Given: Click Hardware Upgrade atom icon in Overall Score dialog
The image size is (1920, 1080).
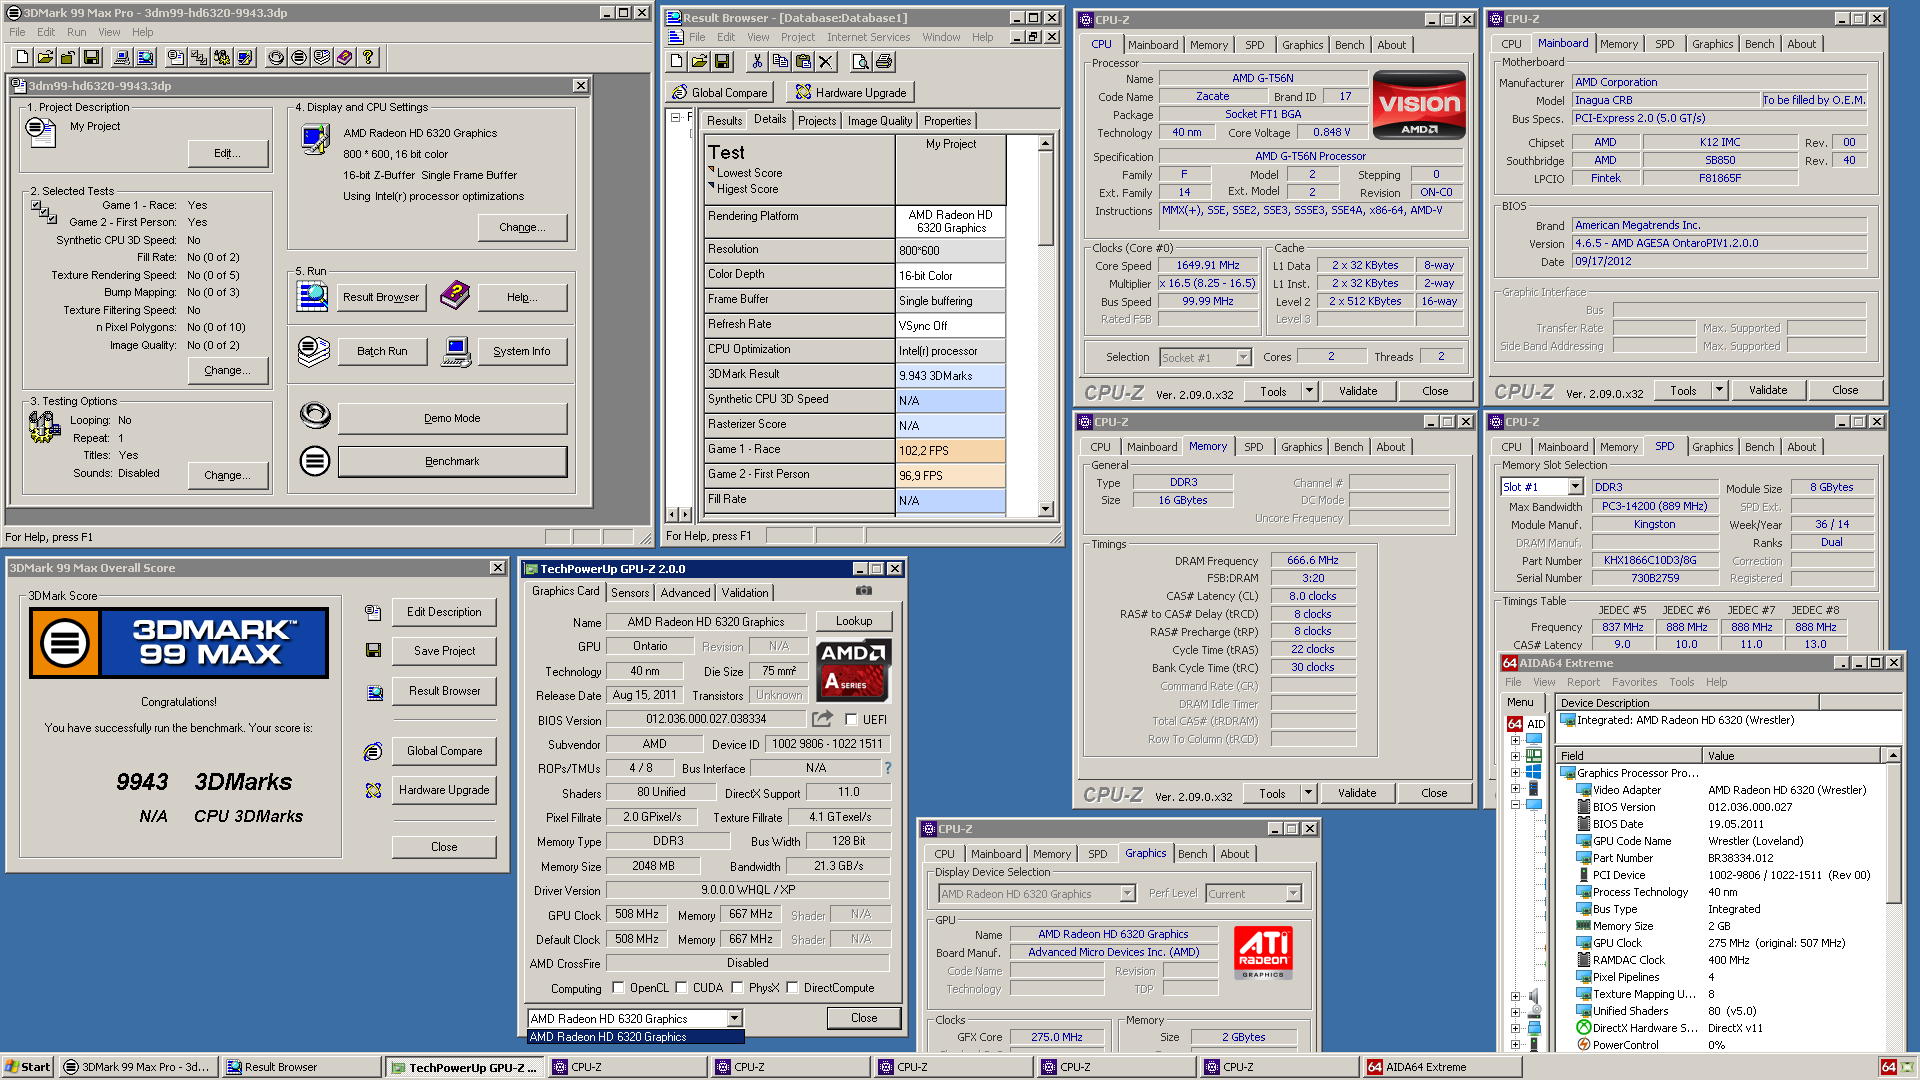Looking at the screenshot, I should pos(373,790).
